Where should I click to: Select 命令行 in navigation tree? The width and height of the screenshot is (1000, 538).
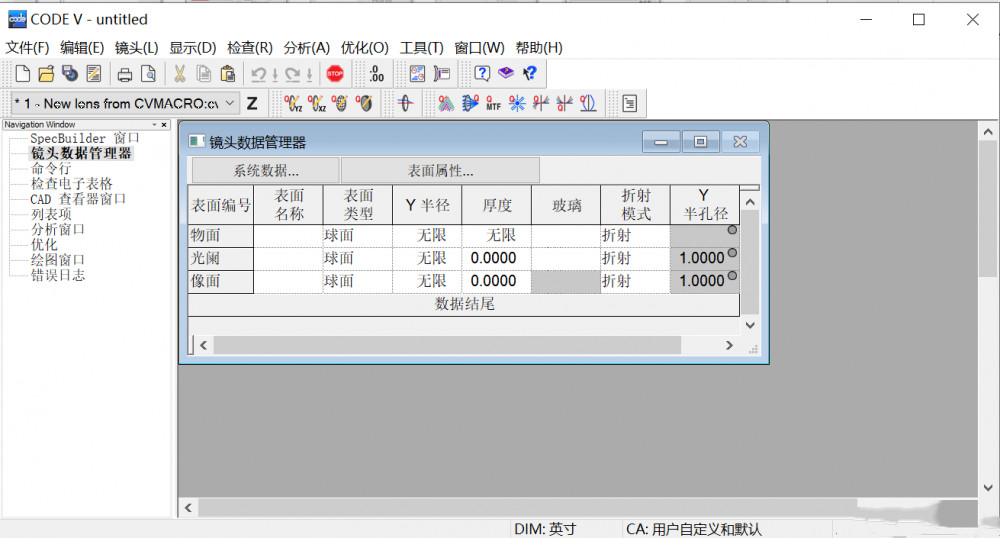coord(51,168)
